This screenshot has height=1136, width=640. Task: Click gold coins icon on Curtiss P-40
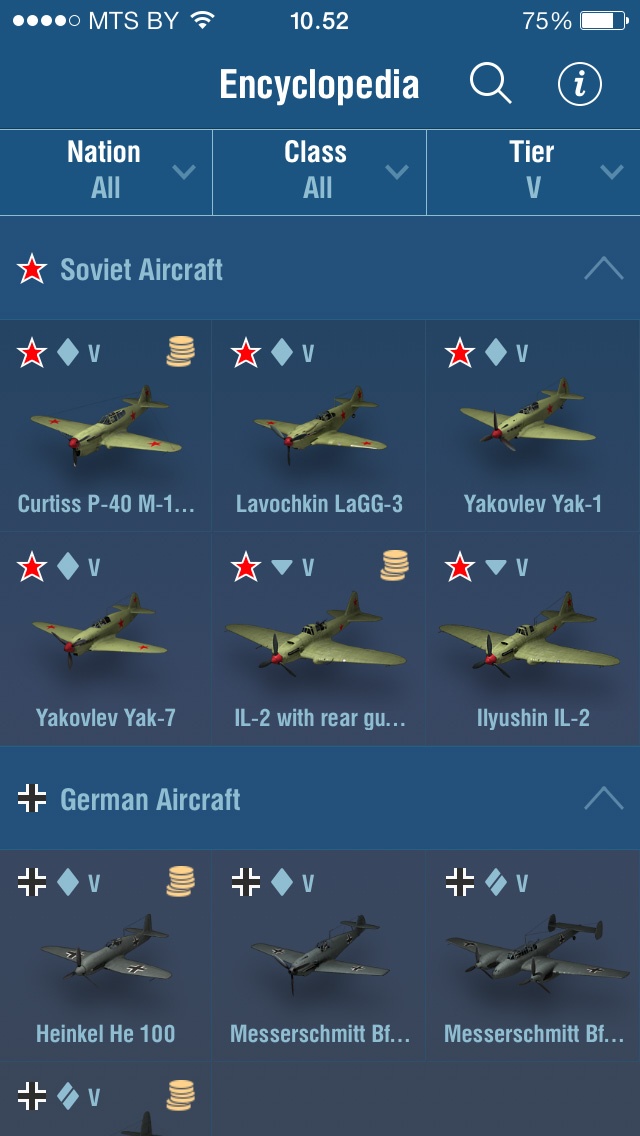(x=180, y=352)
